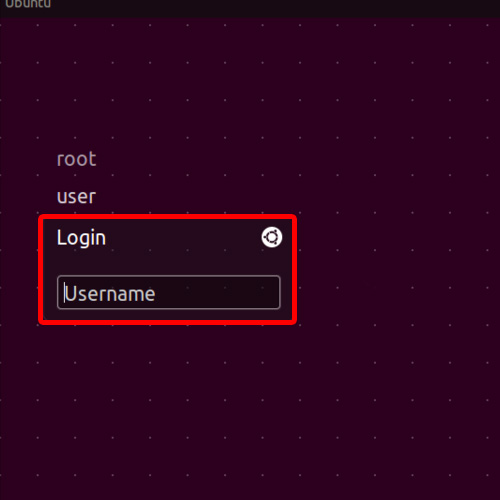Click the 'user' name above the Login box
This screenshot has height=500, width=500.
[76, 196]
